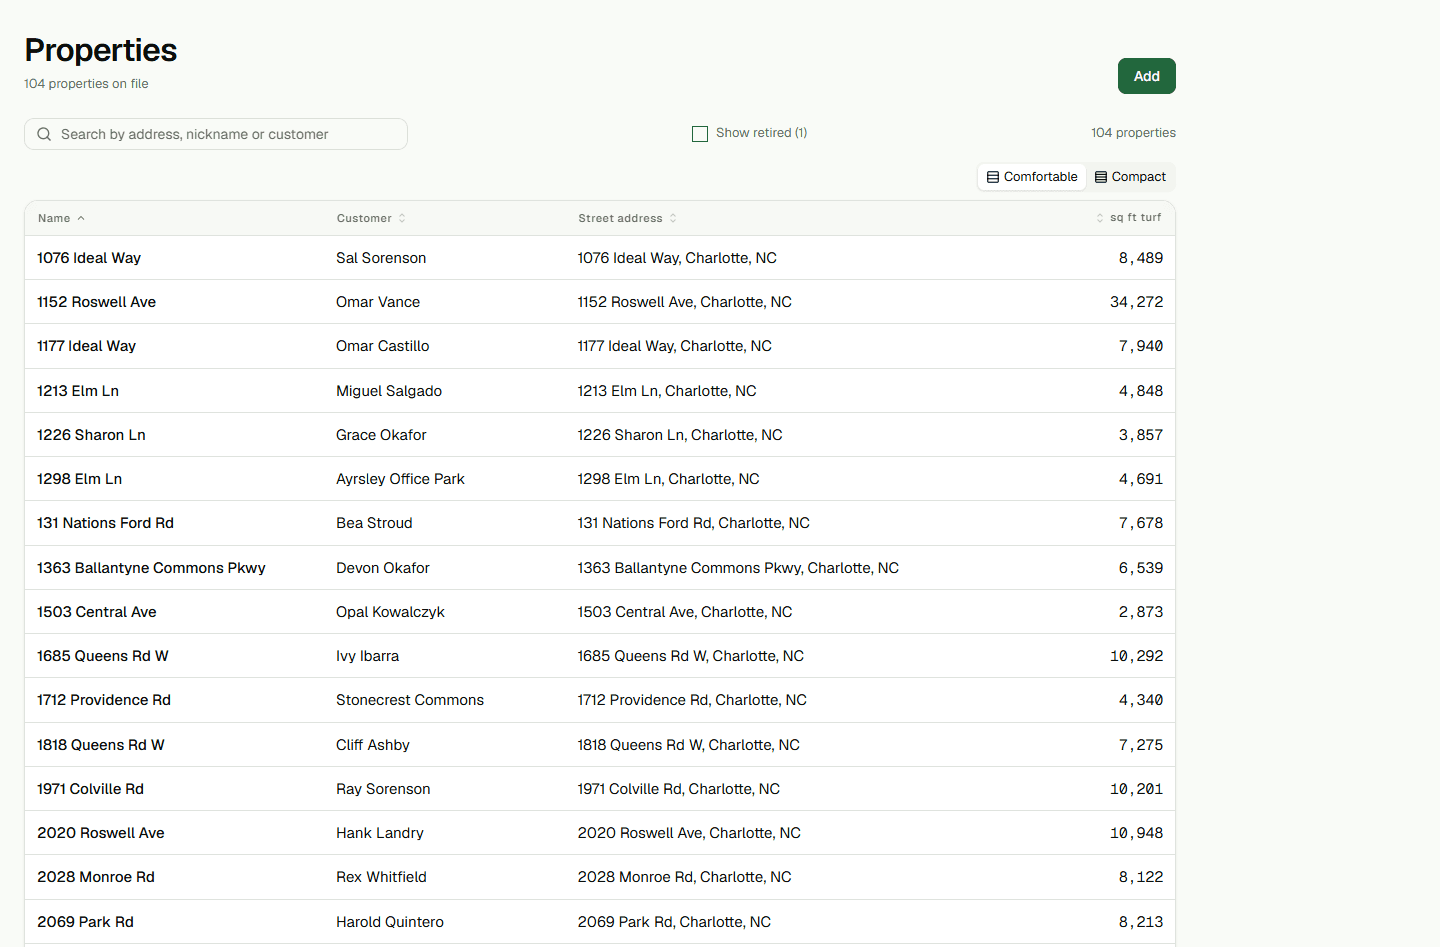The height and width of the screenshot is (947, 1440).
Task: Click the magnifier search icon
Action: (44, 134)
